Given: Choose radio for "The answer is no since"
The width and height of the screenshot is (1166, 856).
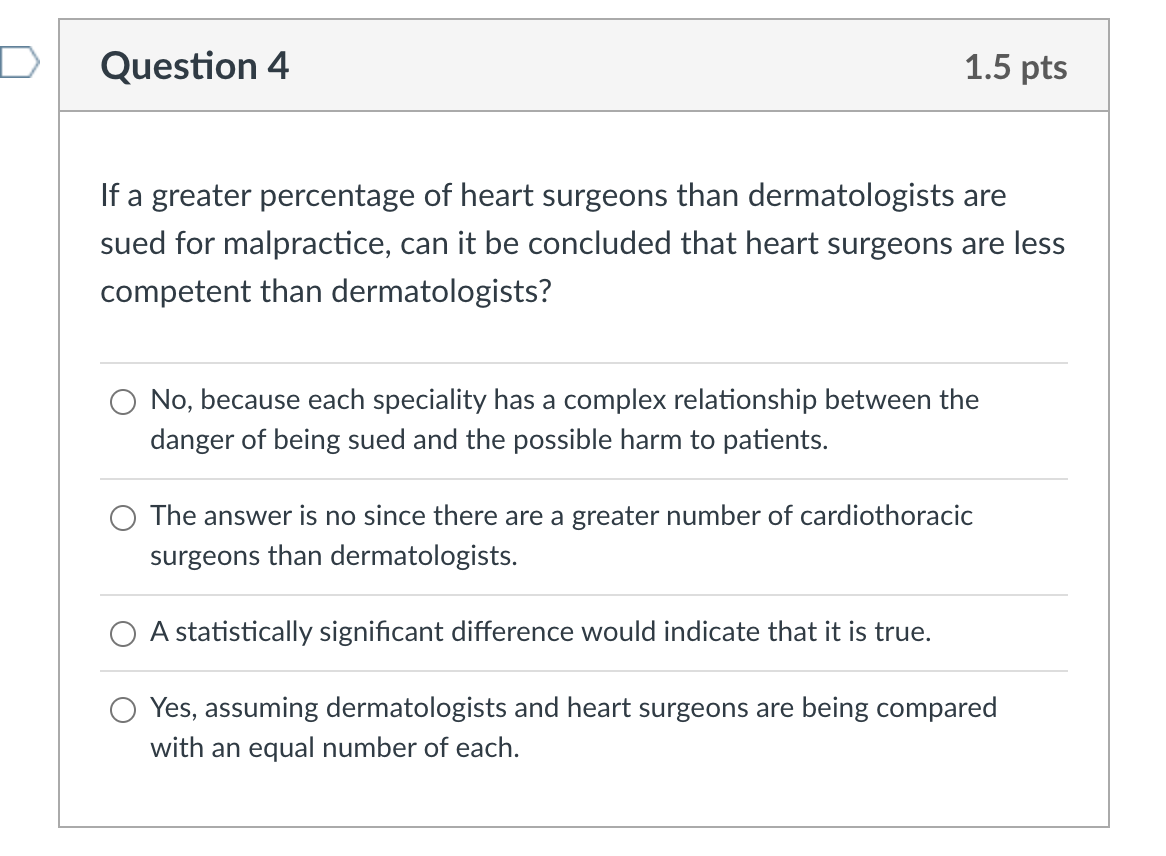Looking at the screenshot, I should [x=123, y=518].
